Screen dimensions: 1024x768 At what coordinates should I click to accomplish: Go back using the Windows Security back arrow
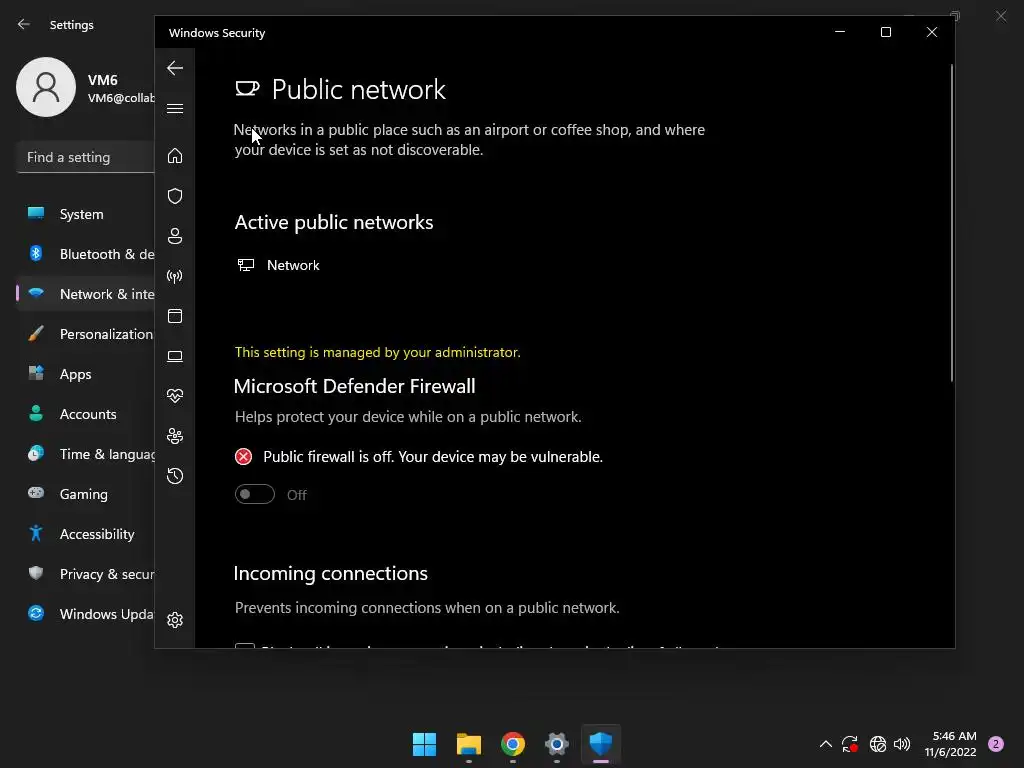pos(174,68)
